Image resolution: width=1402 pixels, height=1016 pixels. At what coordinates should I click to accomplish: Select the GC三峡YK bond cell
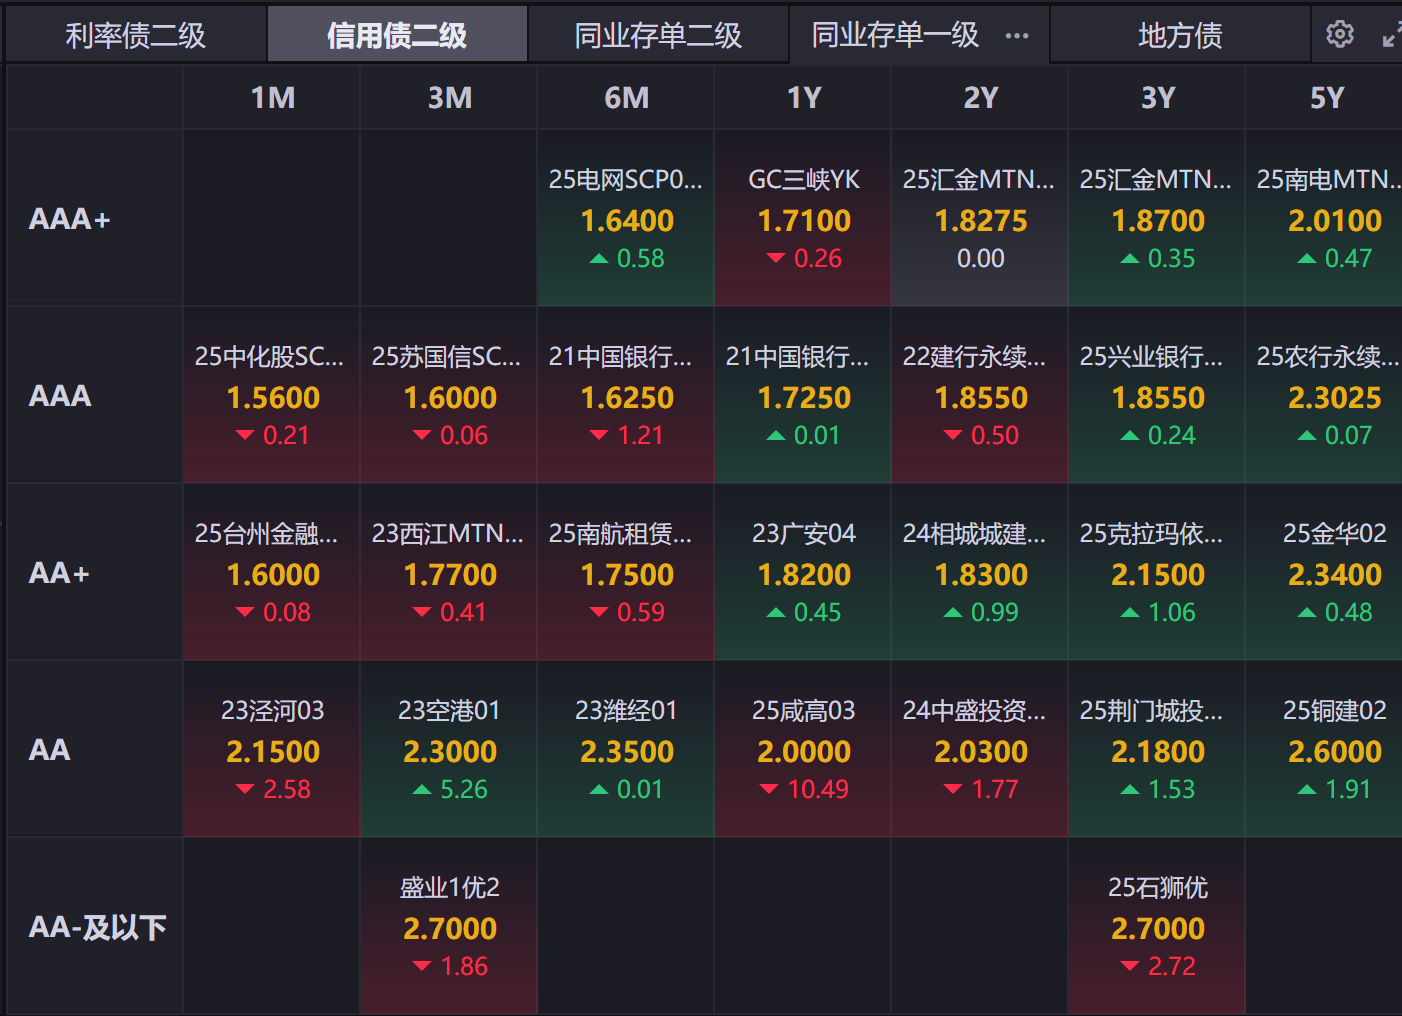coord(803,218)
